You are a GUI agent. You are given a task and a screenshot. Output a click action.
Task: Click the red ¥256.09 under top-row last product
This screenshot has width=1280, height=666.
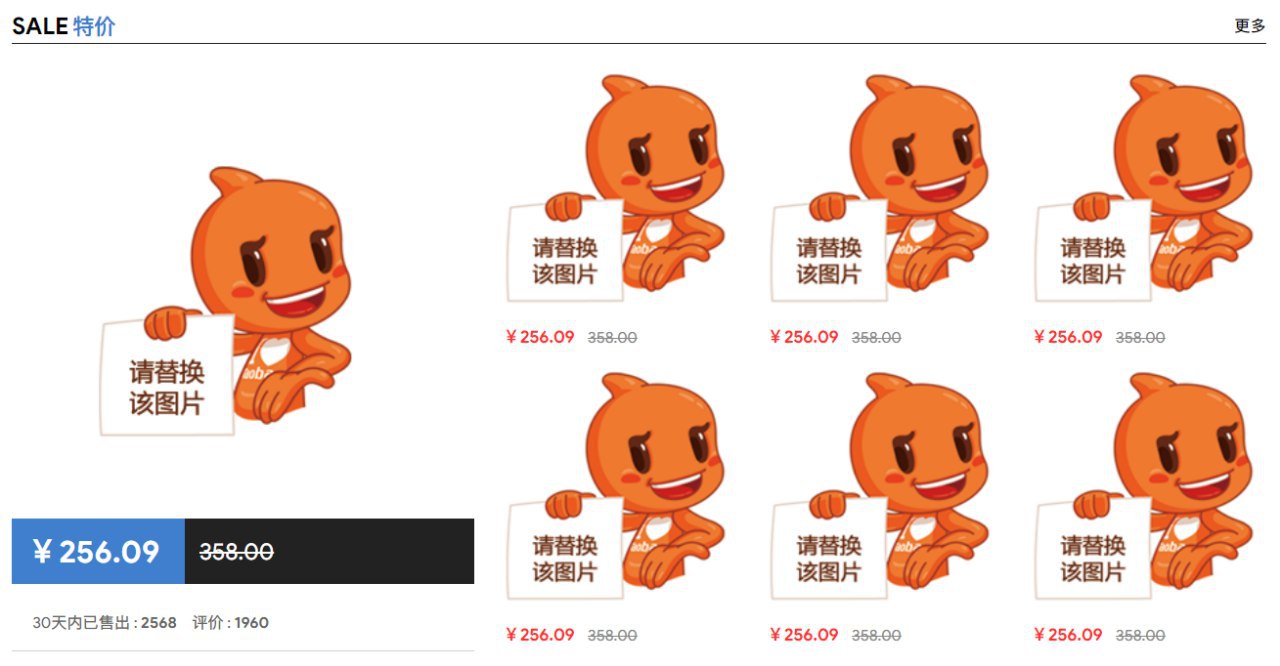1068,337
